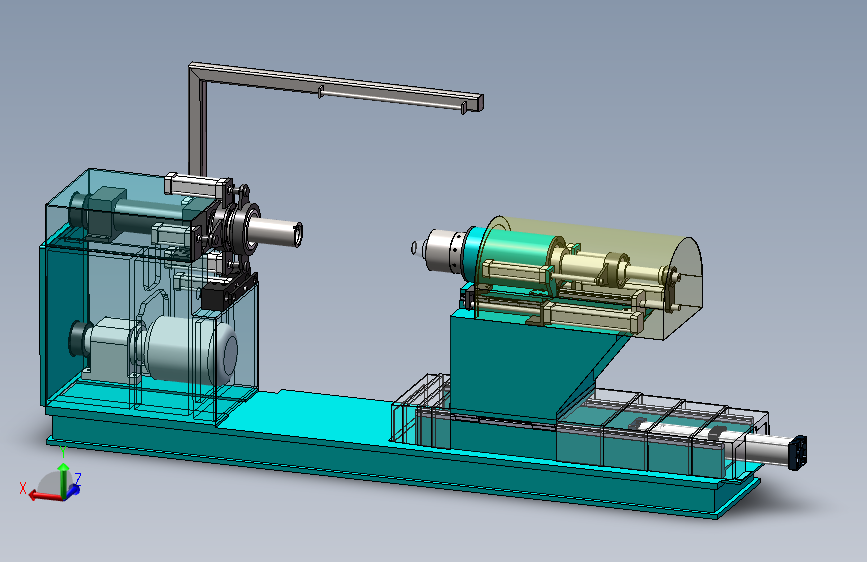Select the dark end cap of the right actuator
The width and height of the screenshot is (867, 562).
point(797,452)
